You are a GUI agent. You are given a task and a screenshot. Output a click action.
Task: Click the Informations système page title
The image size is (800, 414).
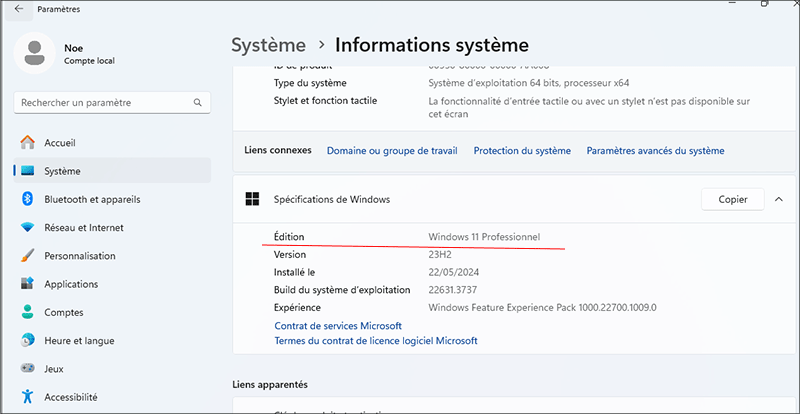click(x=432, y=45)
